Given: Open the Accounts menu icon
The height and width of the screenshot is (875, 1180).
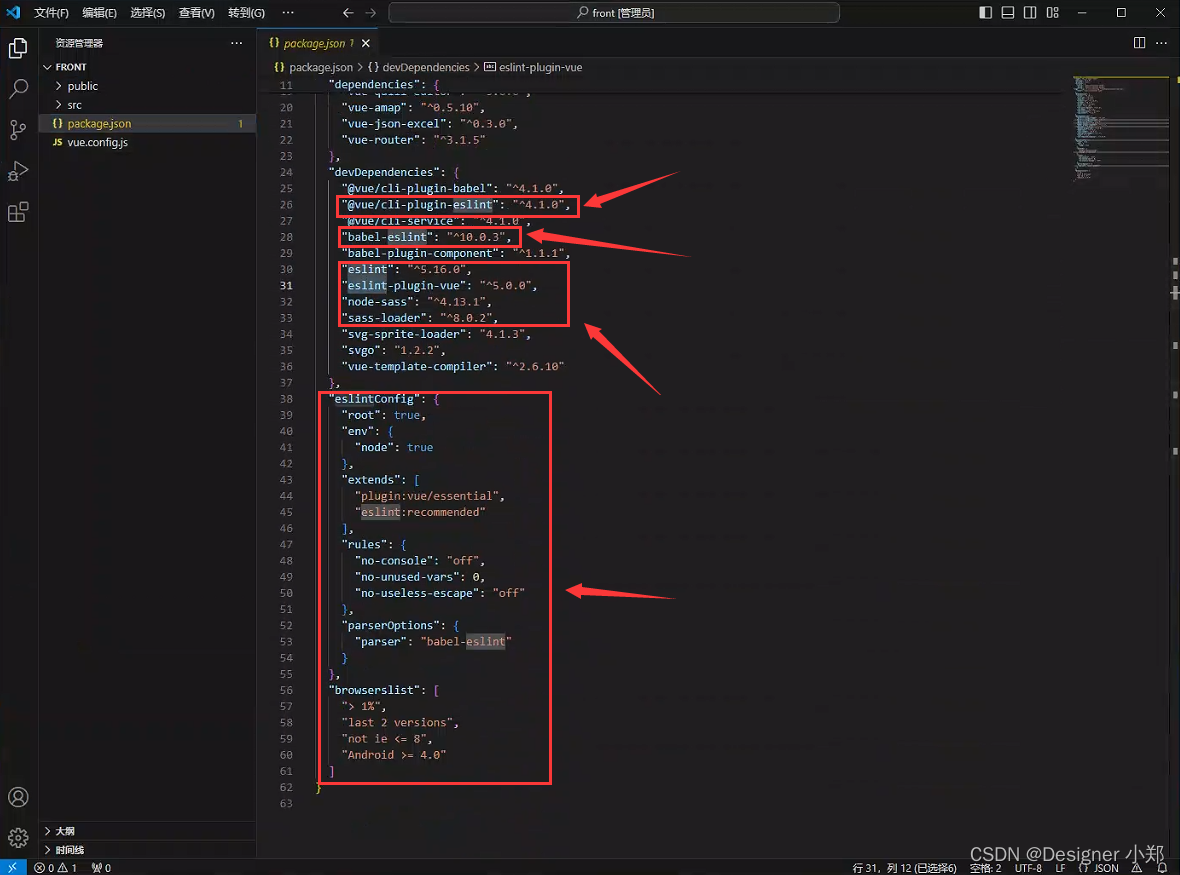Looking at the screenshot, I should pos(18,797).
